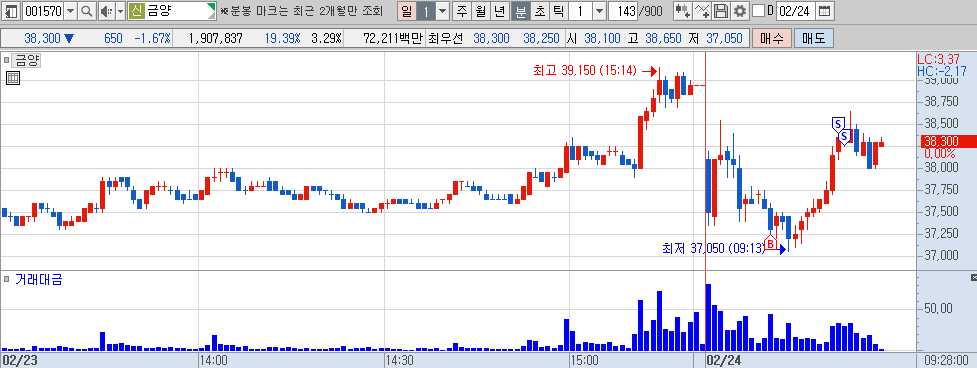The width and height of the screenshot is (977, 368).
Task: Click the red current price tag 38,300
Action: [x=949, y=141]
